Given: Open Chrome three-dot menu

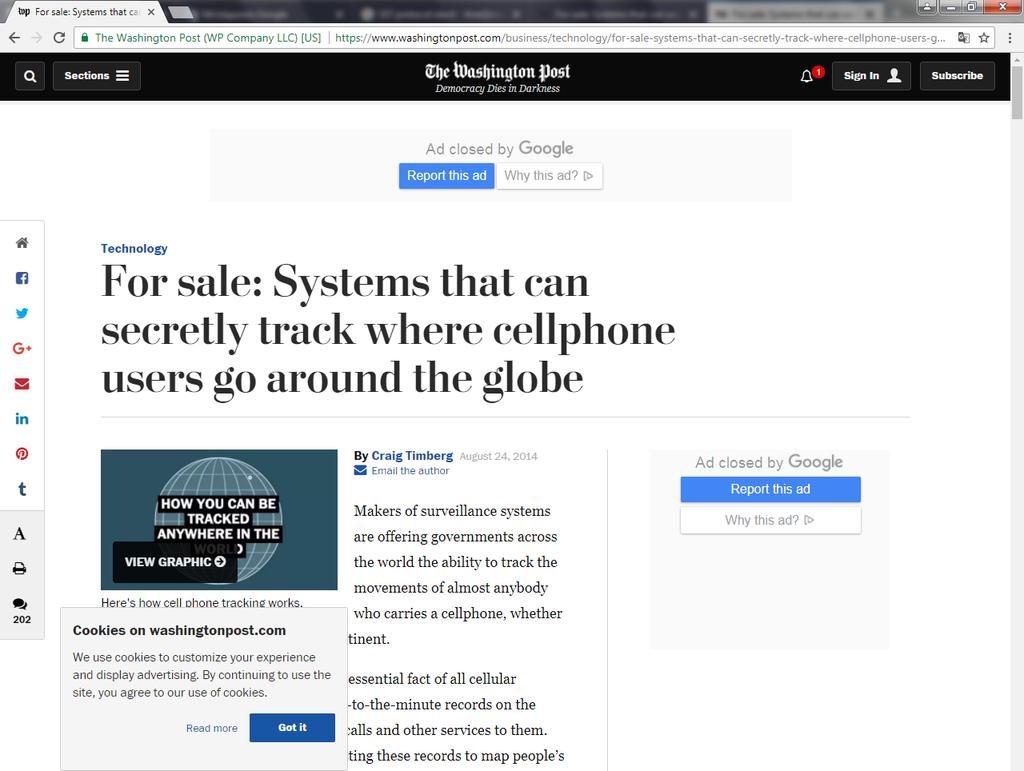Looking at the screenshot, I should click(x=1010, y=38).
